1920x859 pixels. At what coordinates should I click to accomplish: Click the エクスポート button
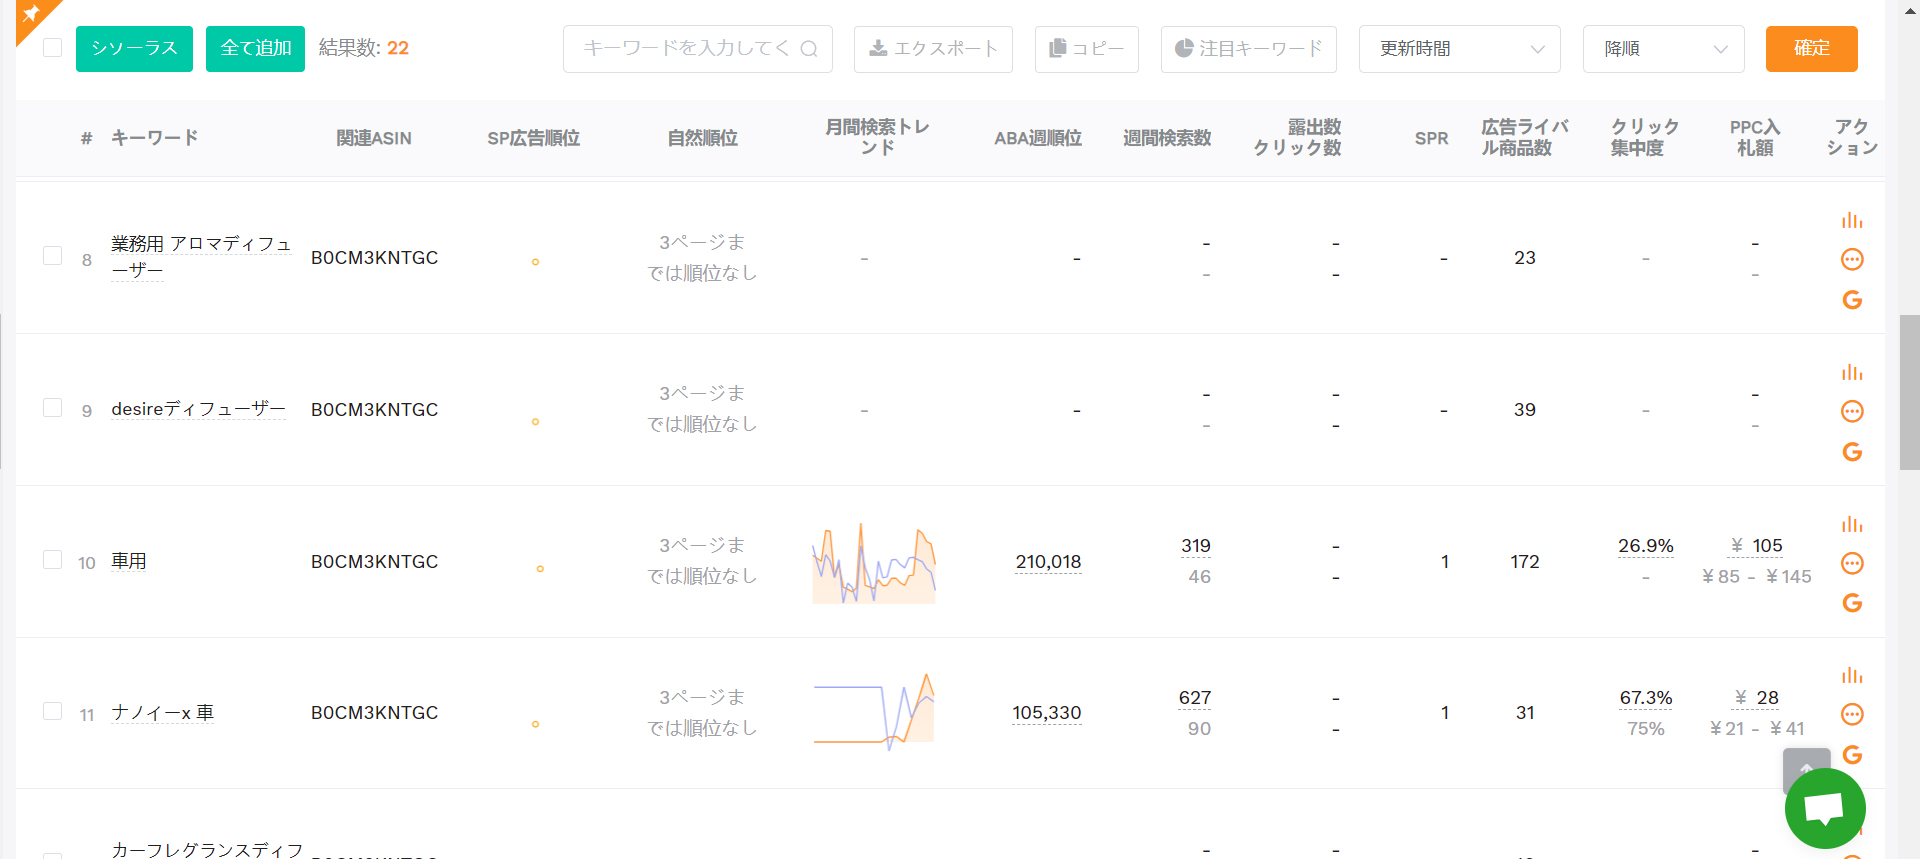click(x=933, y=49)
